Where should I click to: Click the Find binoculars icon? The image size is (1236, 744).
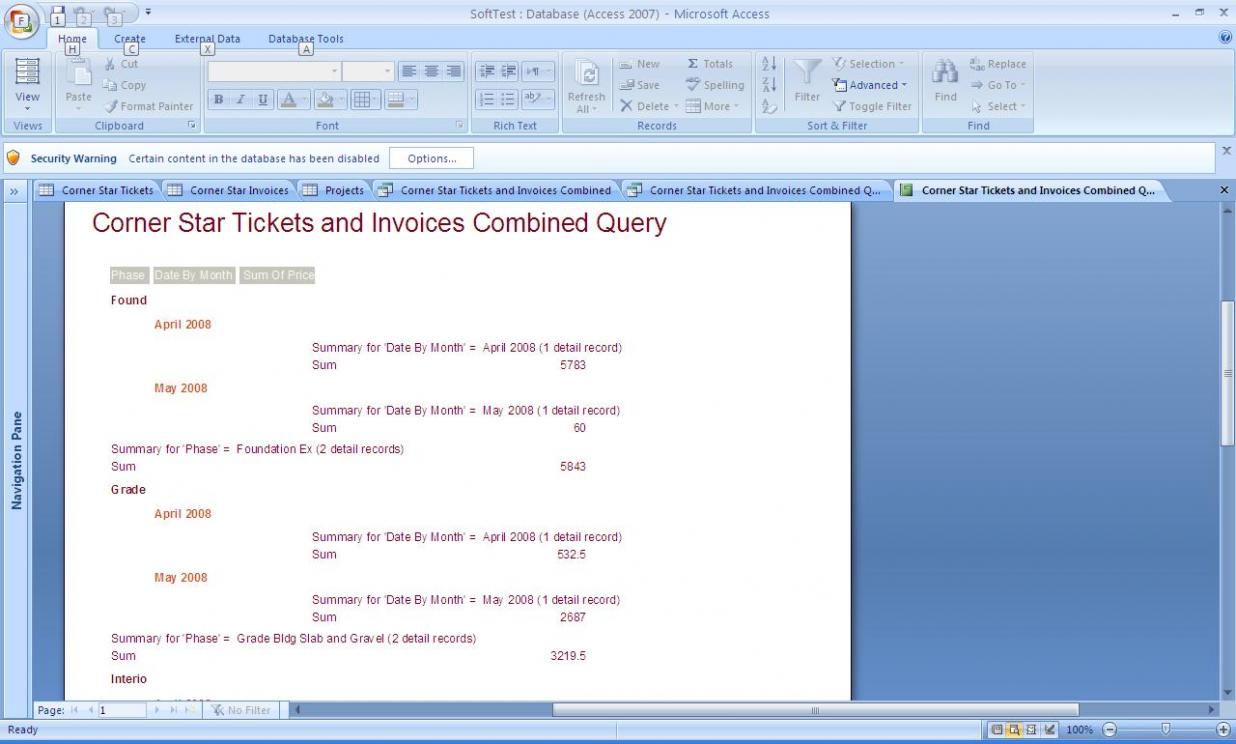click(945, 71)
